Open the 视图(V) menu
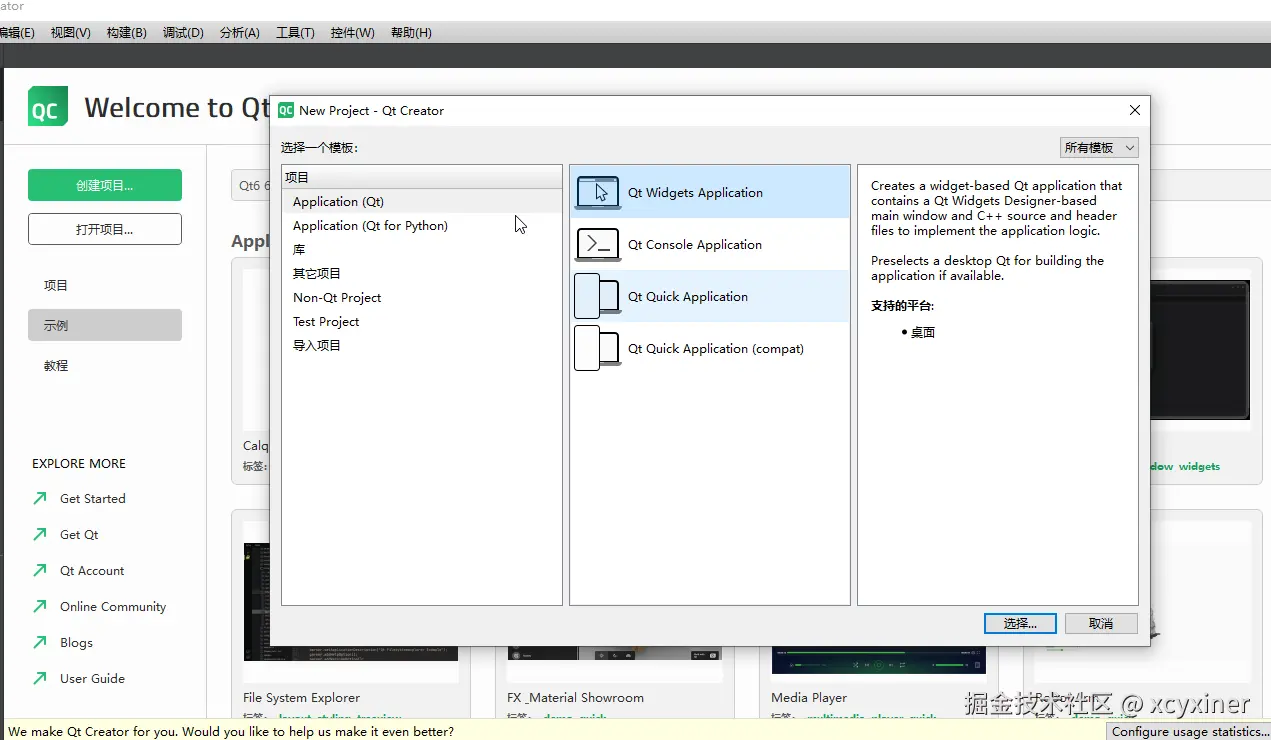 tap(70, 33)
